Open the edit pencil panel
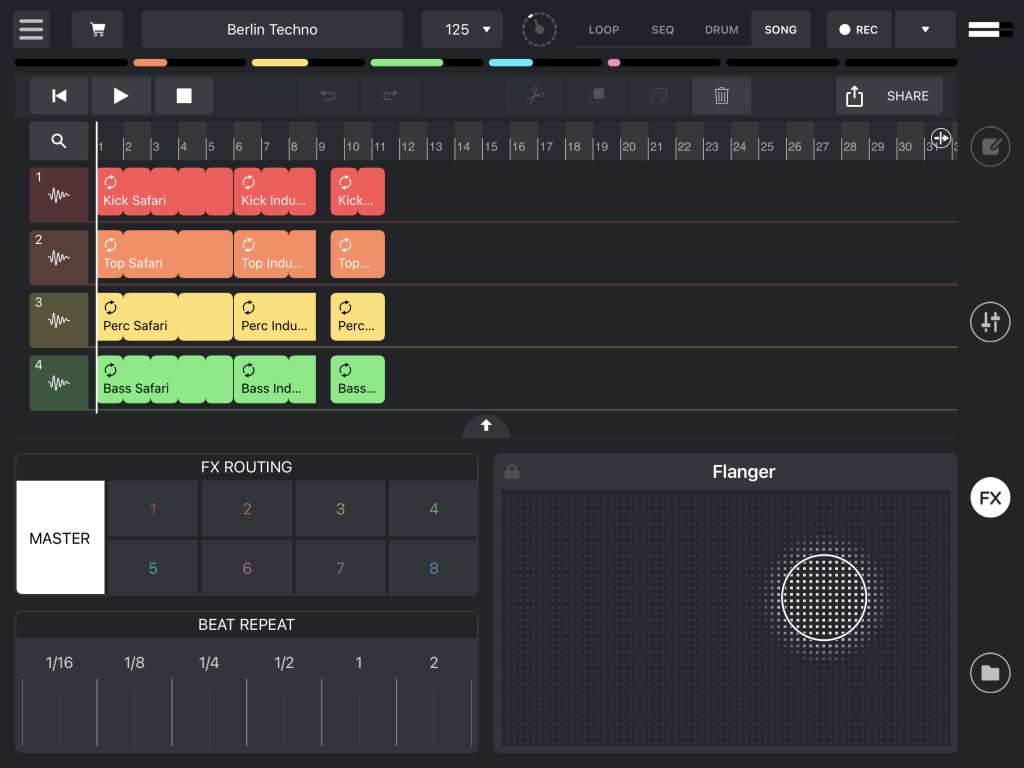 pos(990,147)
